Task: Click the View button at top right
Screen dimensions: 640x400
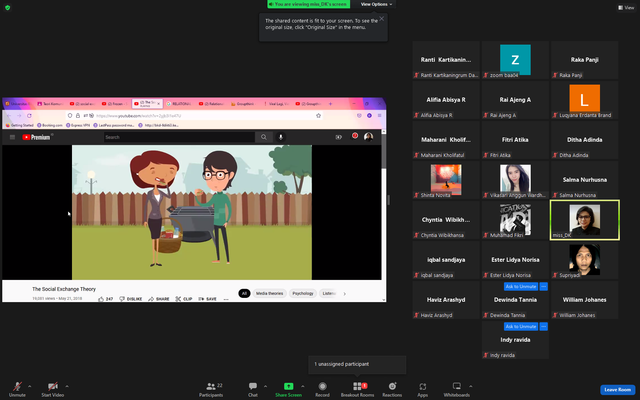Action: 626,7
